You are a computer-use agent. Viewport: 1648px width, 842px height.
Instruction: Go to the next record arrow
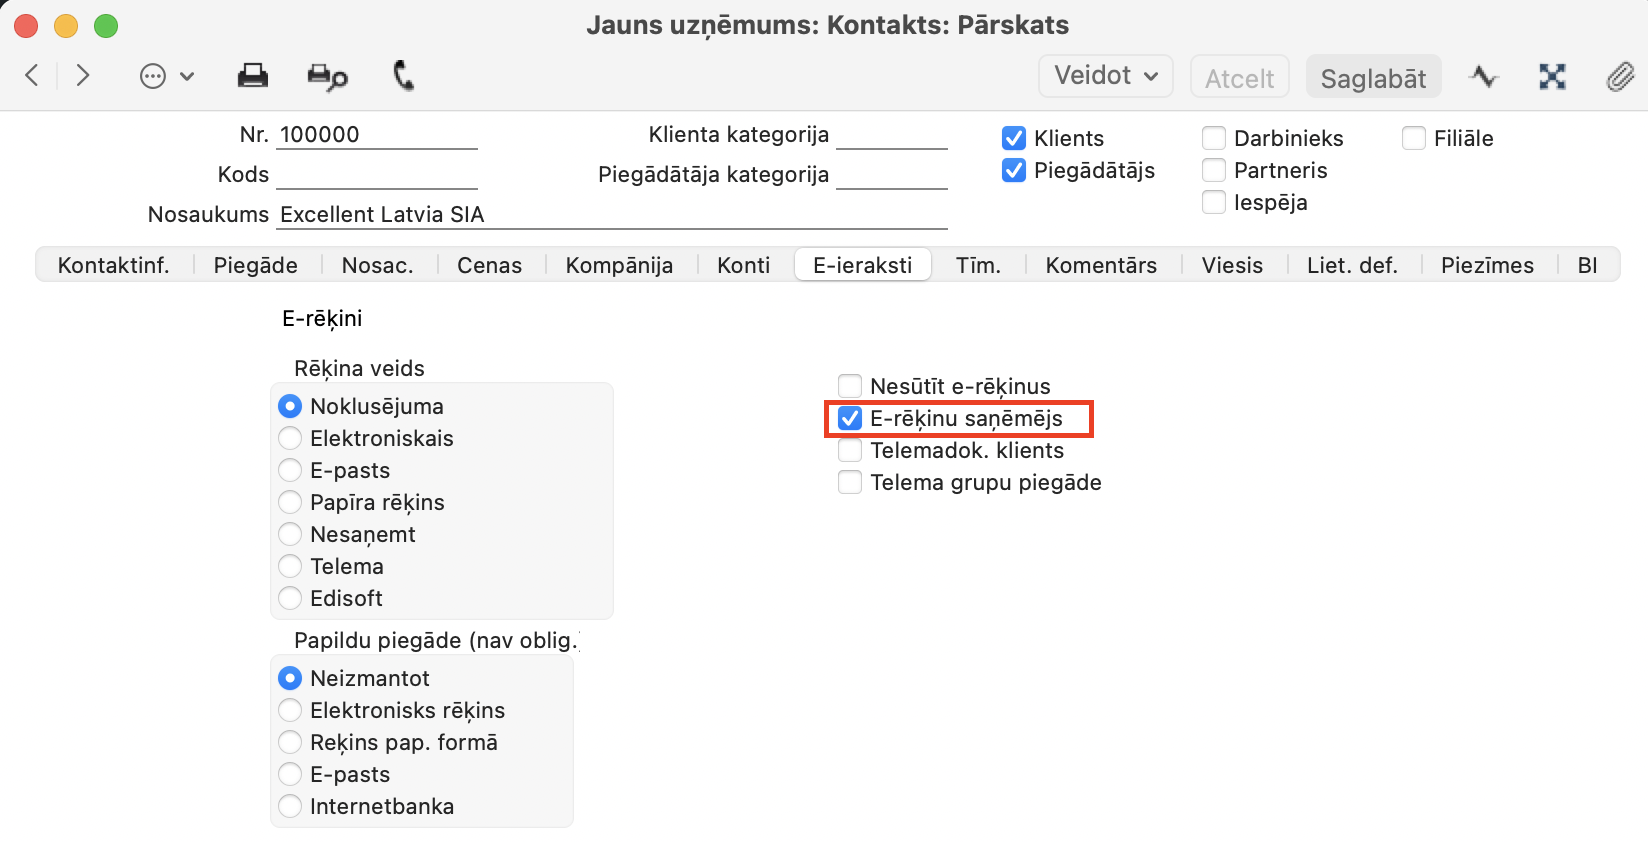click(x=83, y=75)
